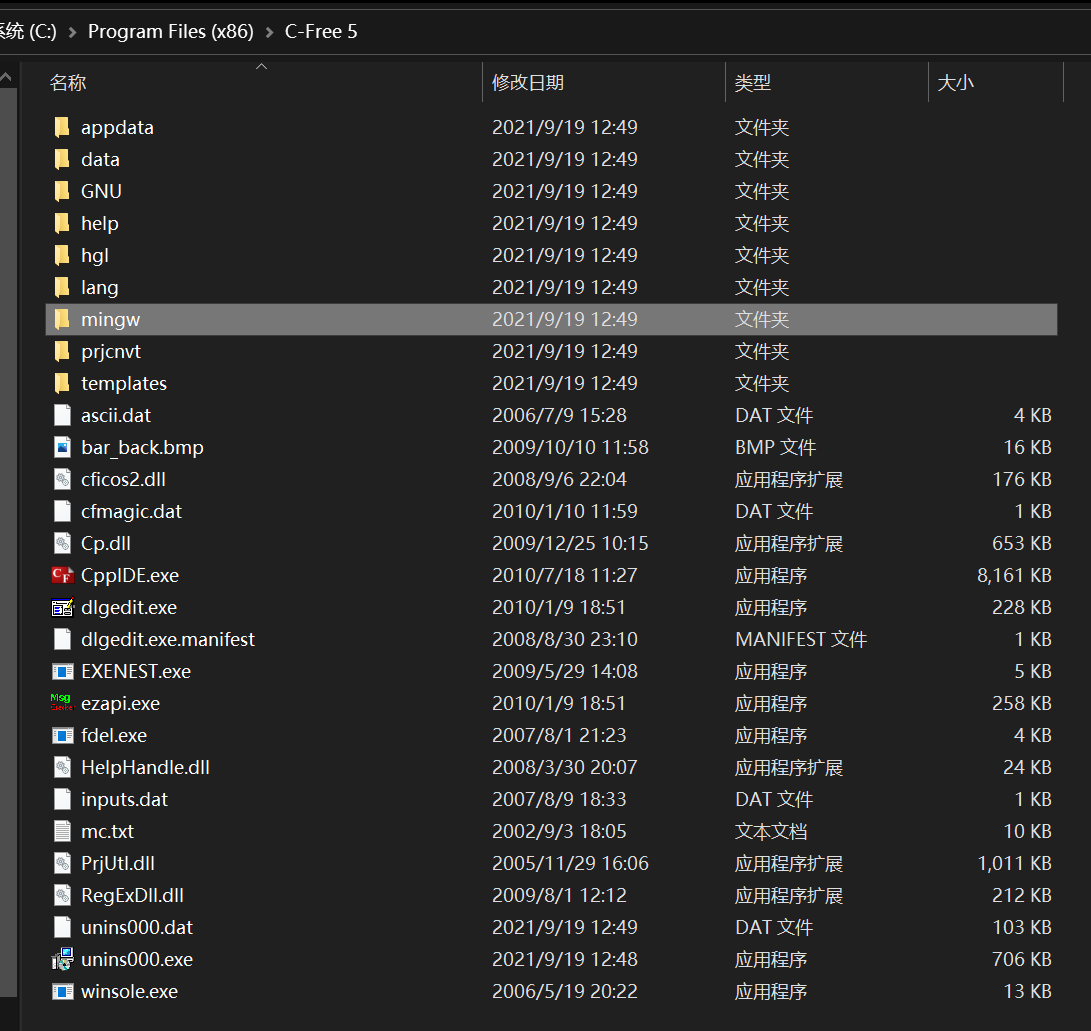Click the date 2002/9/3 18:05 of mc.txt
This screenshot has height=1031, width=1091.
pos(559,831)
